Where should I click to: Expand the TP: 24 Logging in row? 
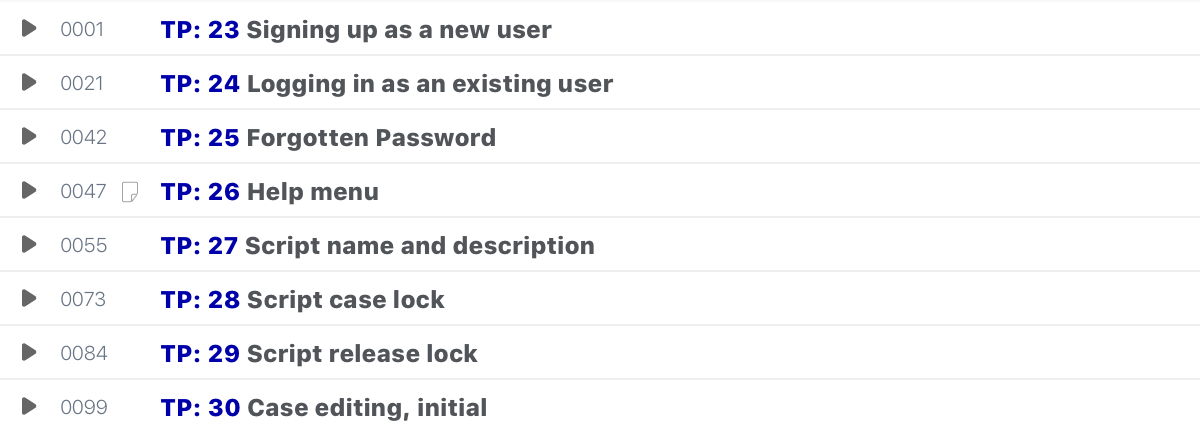click(29, 83)
